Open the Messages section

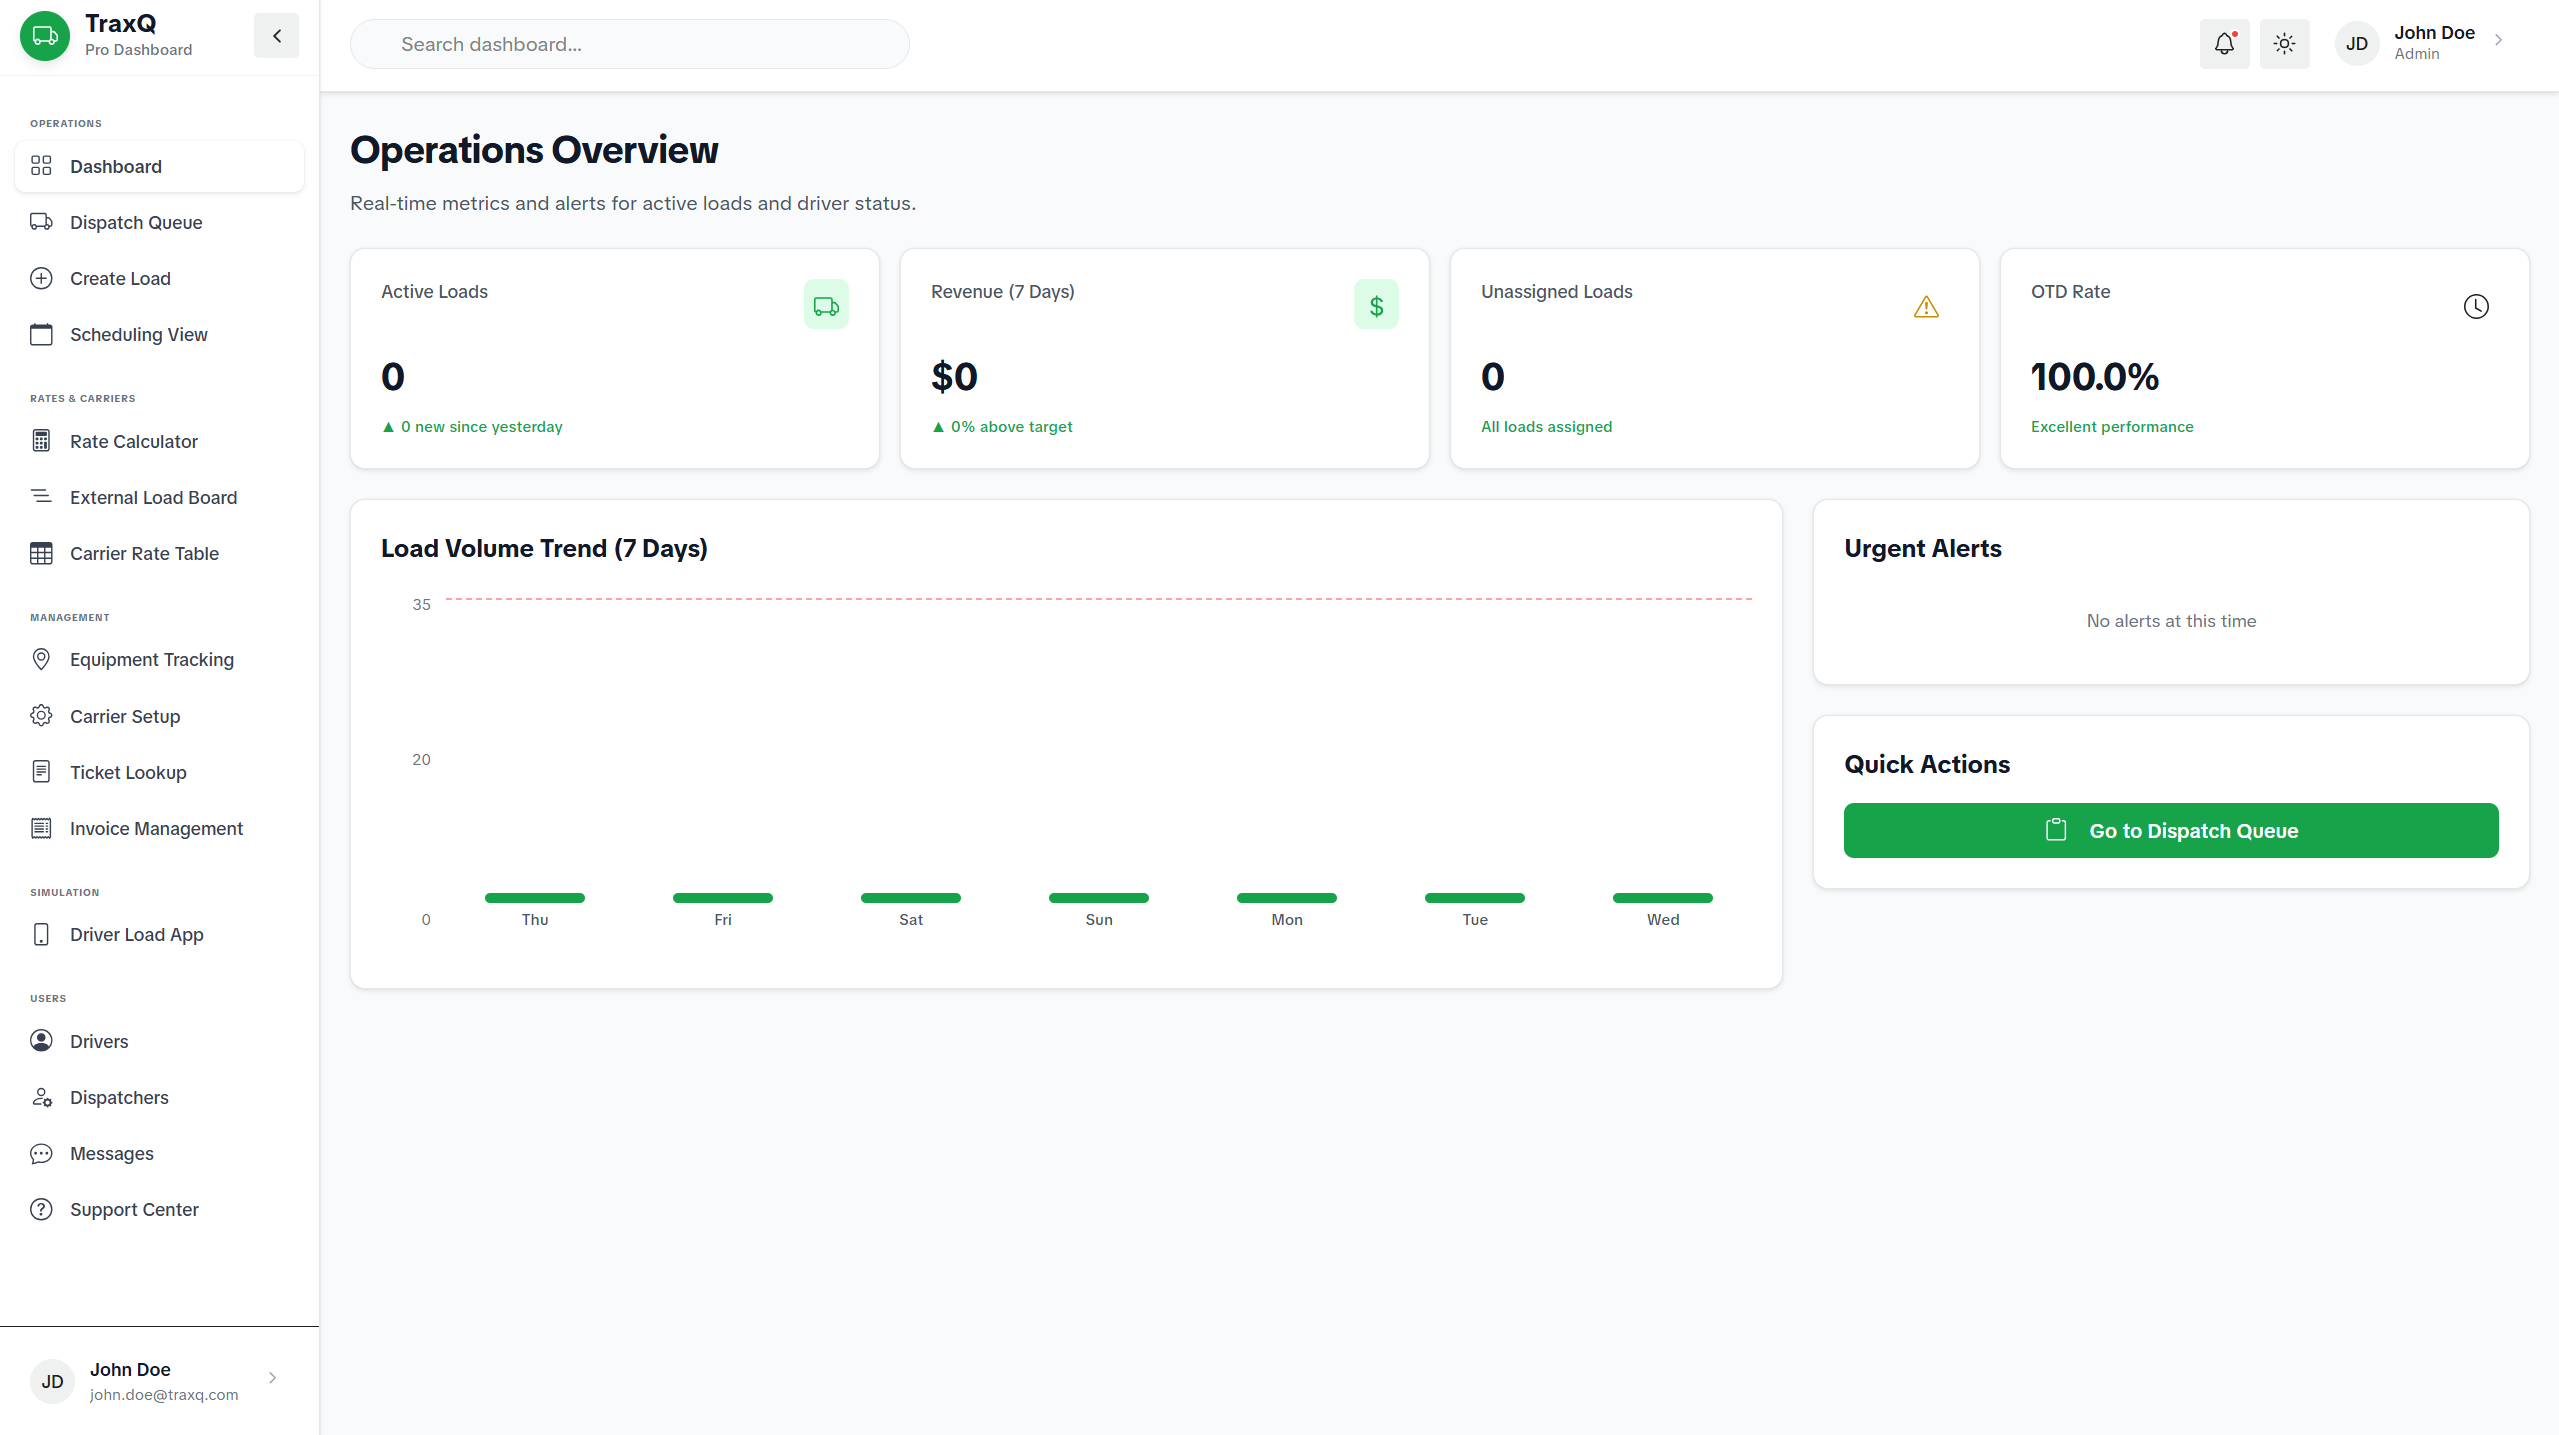[x=113, y=1153]
